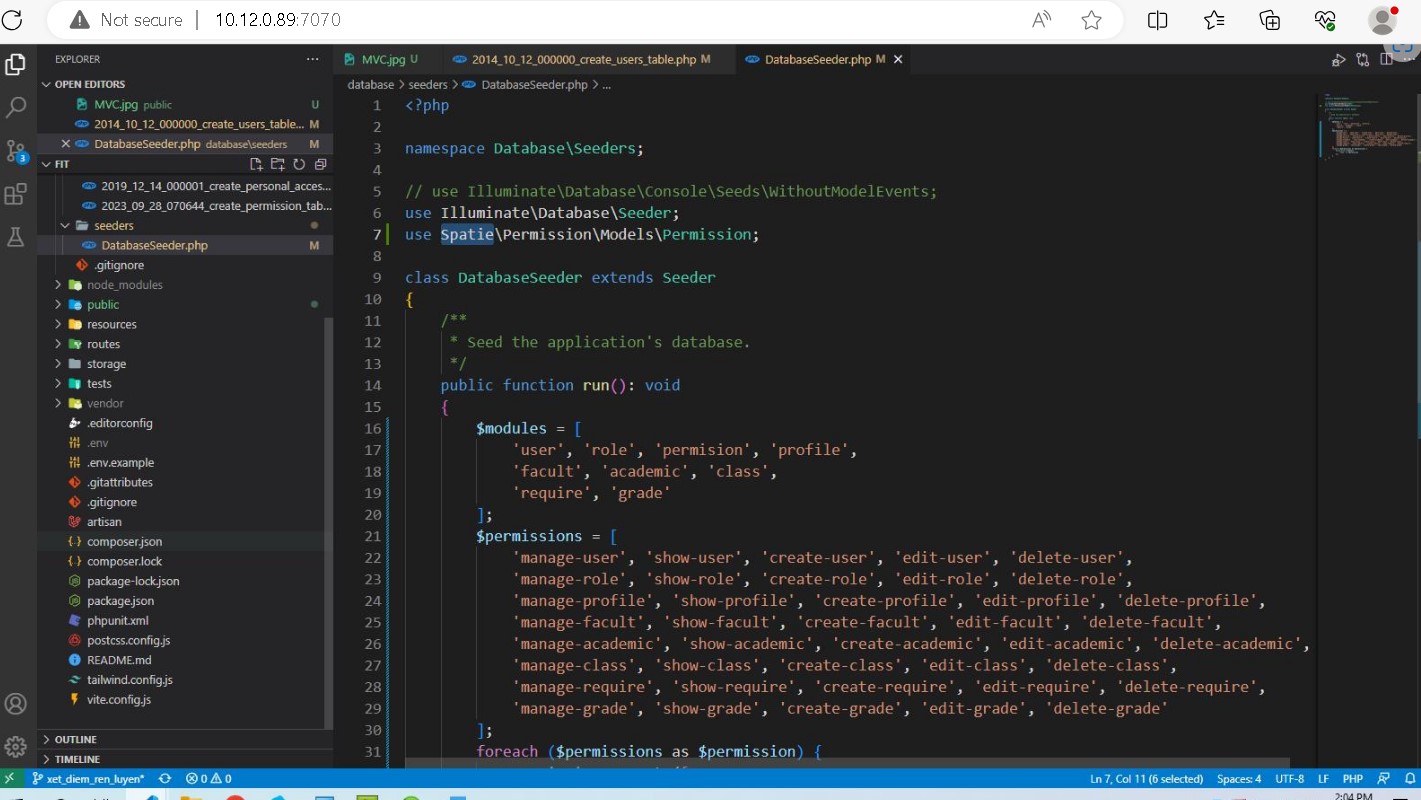Toggle favorite star in address bar
Image resolution: width=1421 pixels, height=800 pixels.
1091,20
